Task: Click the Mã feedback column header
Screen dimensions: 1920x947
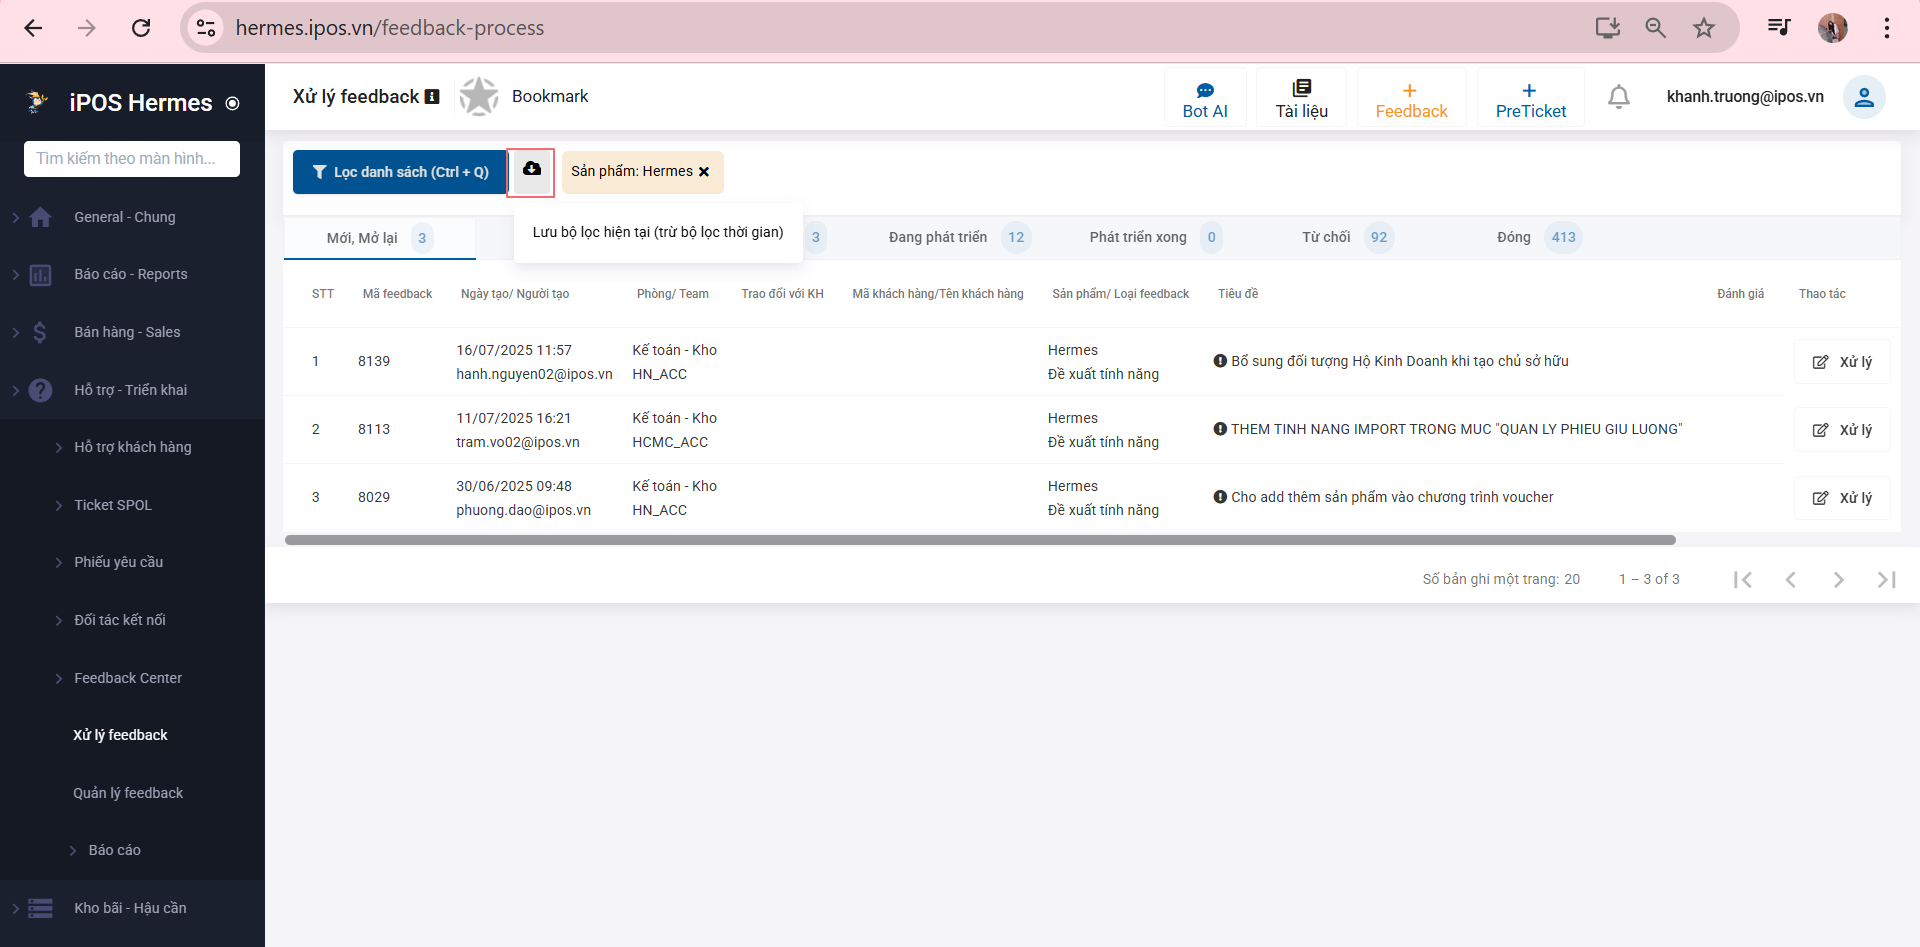Action: pyautogui.click(x=397, y=294)
